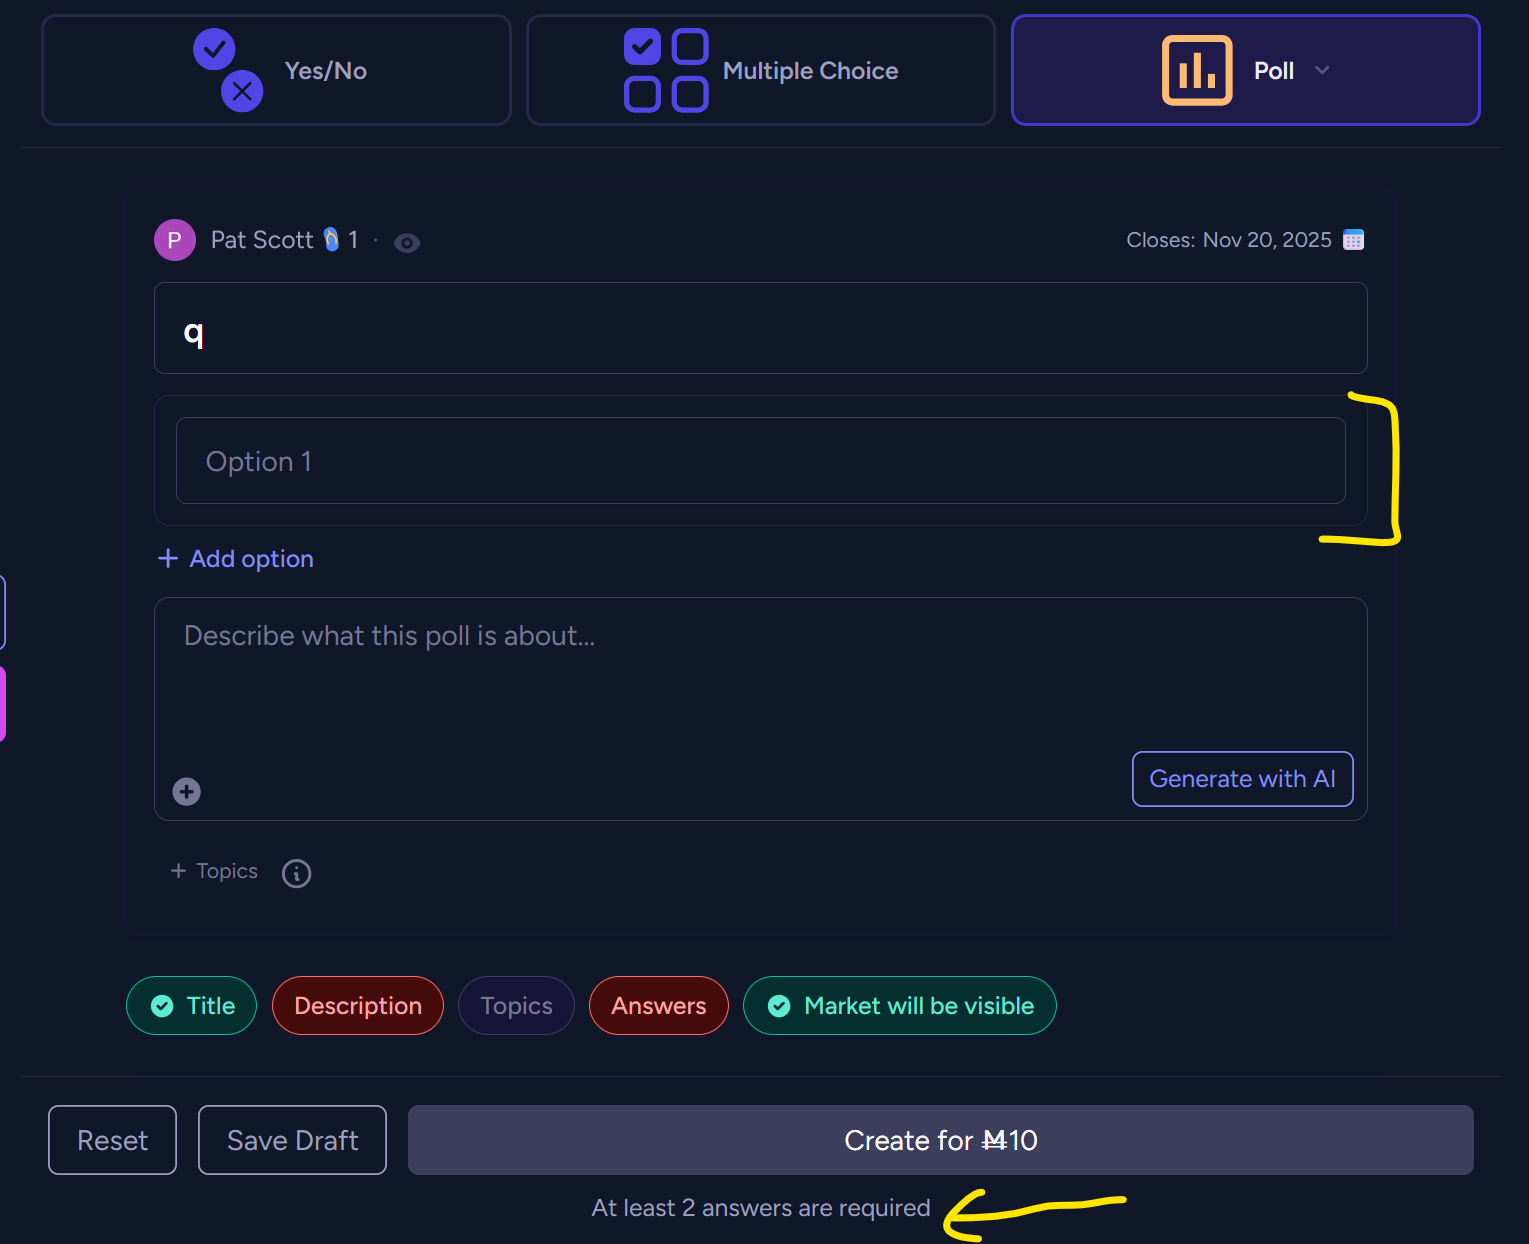1529x1244 pixels.
Task: Click the 'At least 2 answers are required' message
Action: pos(761,1208)
